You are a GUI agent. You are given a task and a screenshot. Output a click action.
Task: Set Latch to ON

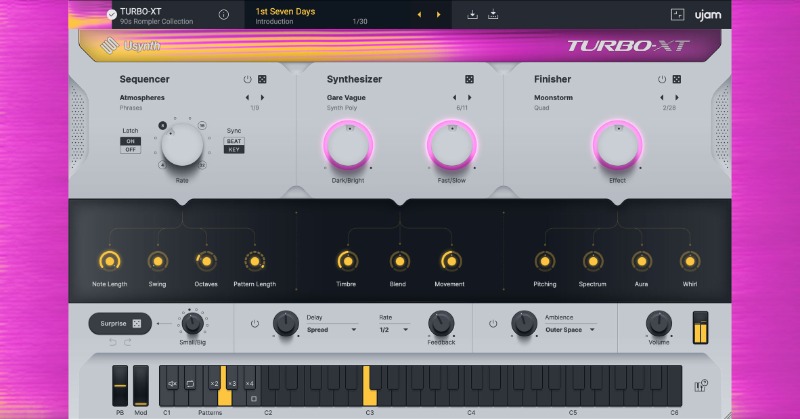(x=131, y=141)
